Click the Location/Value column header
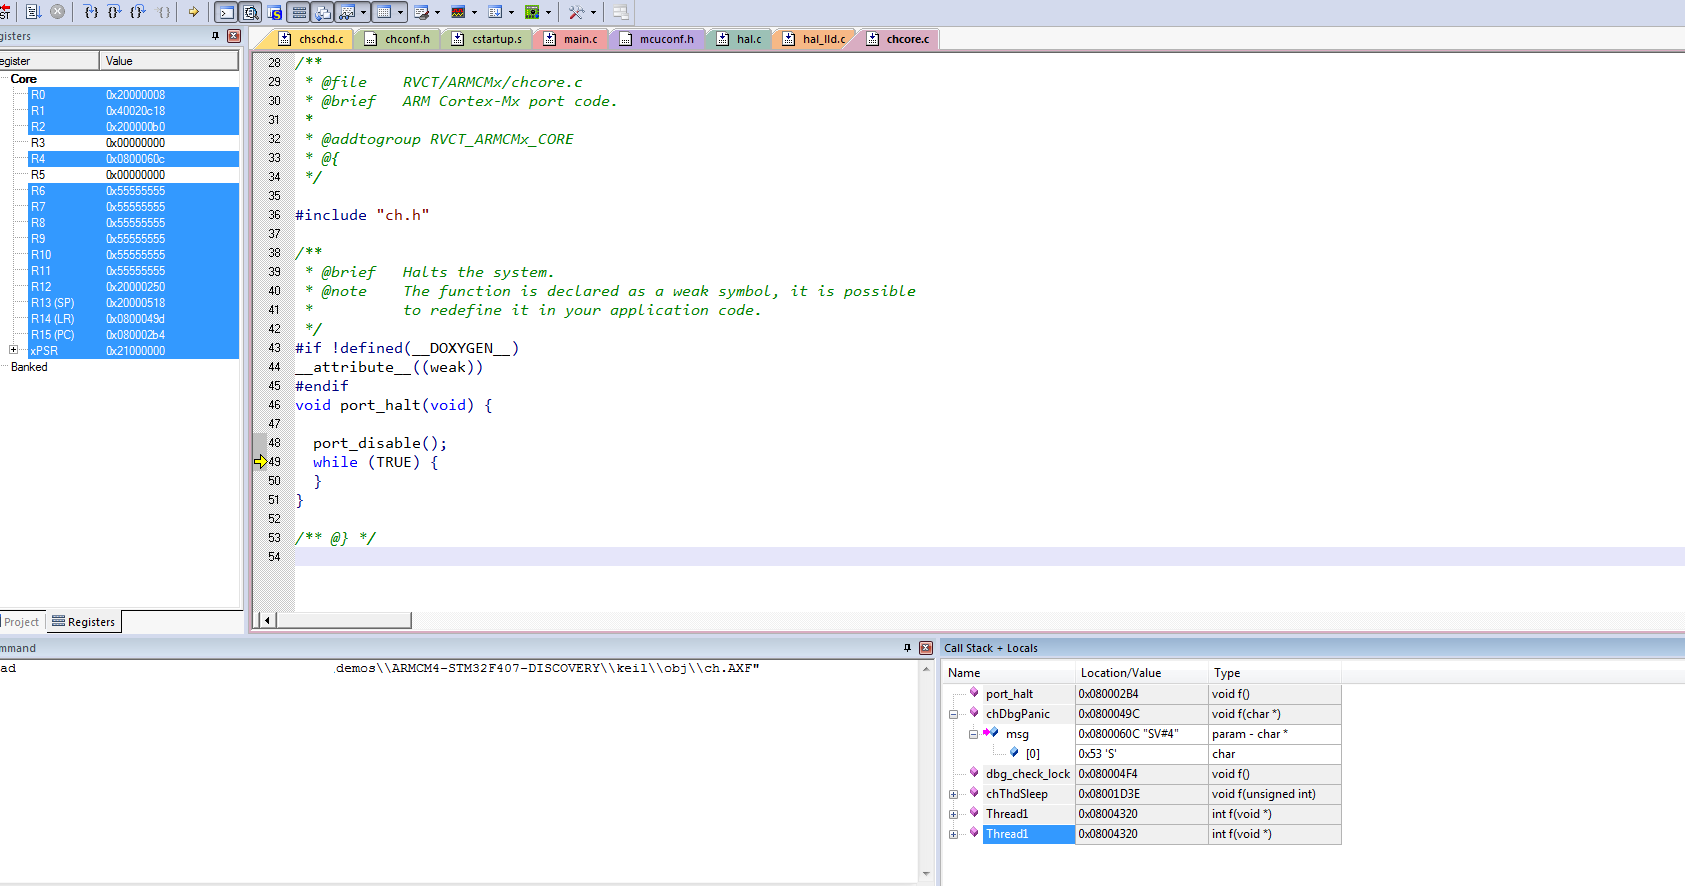 tap(1141, 673)
